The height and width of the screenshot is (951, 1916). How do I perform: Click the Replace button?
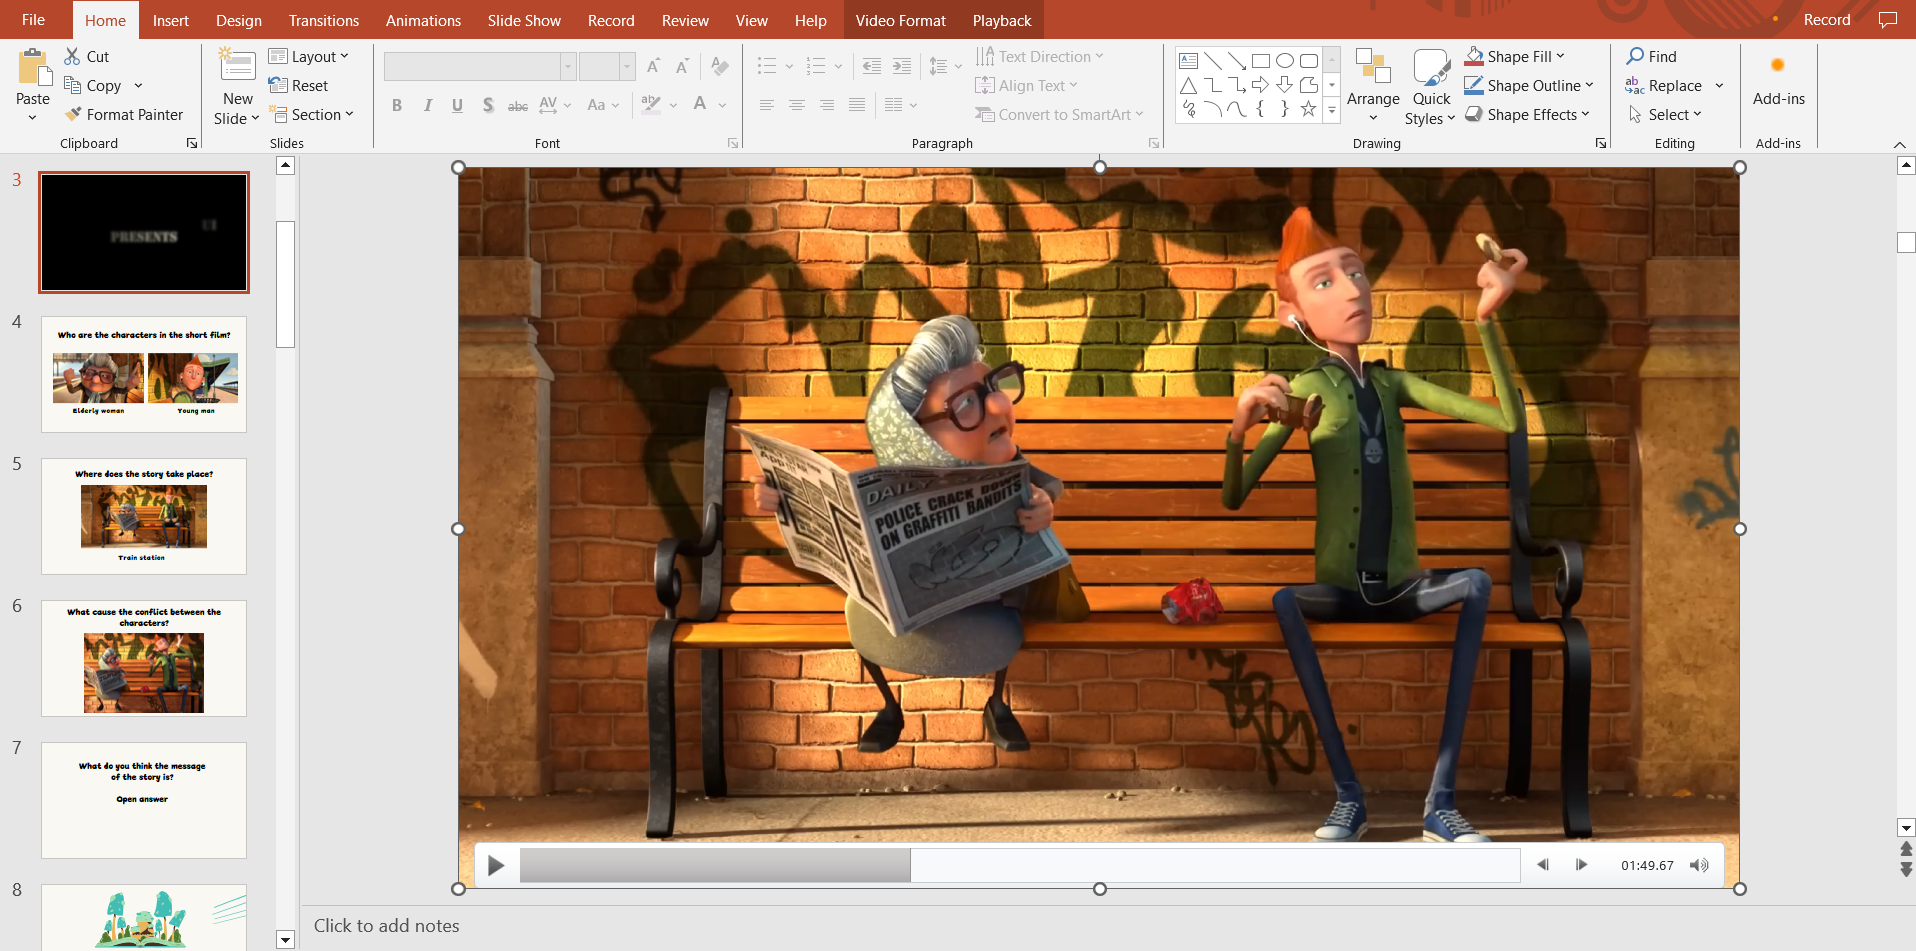(x=1664, y=86)
